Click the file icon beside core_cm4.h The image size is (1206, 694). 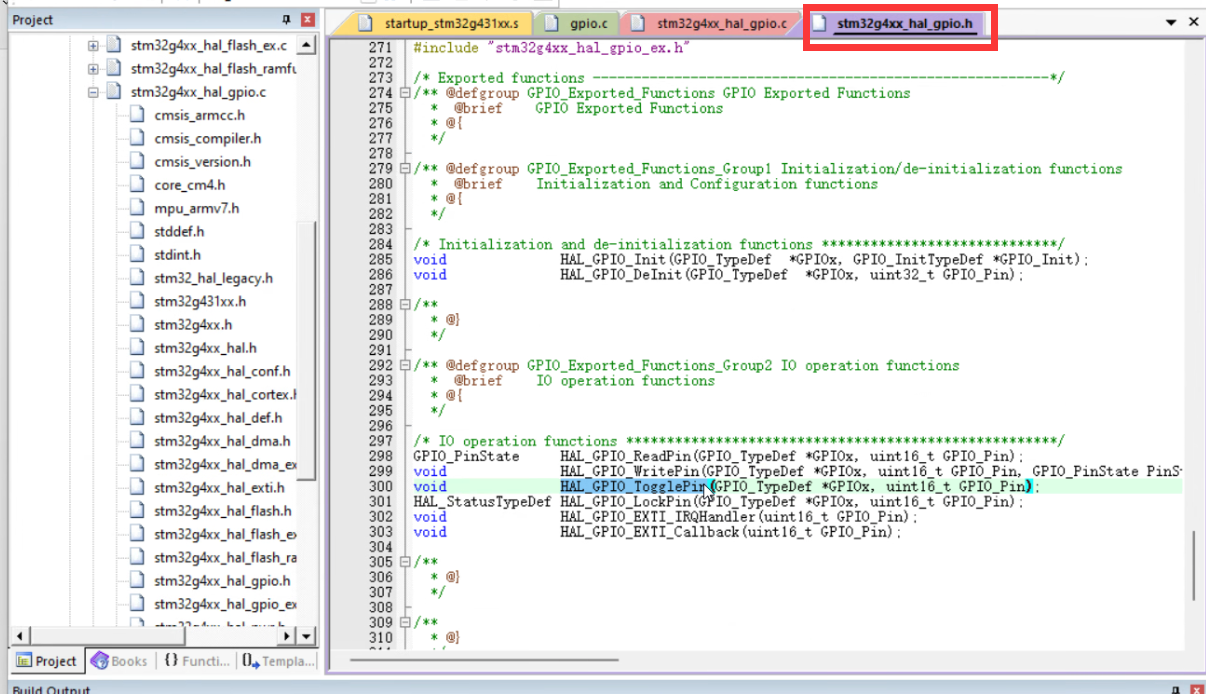[x=137, y=185]
